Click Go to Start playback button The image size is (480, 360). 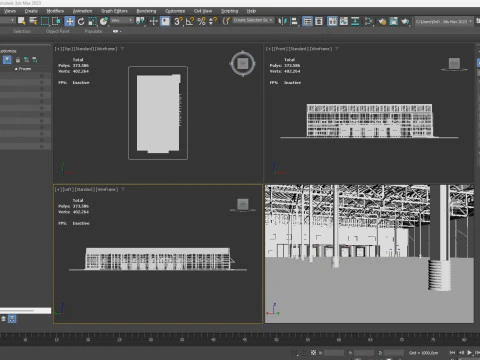pos(452,352)
